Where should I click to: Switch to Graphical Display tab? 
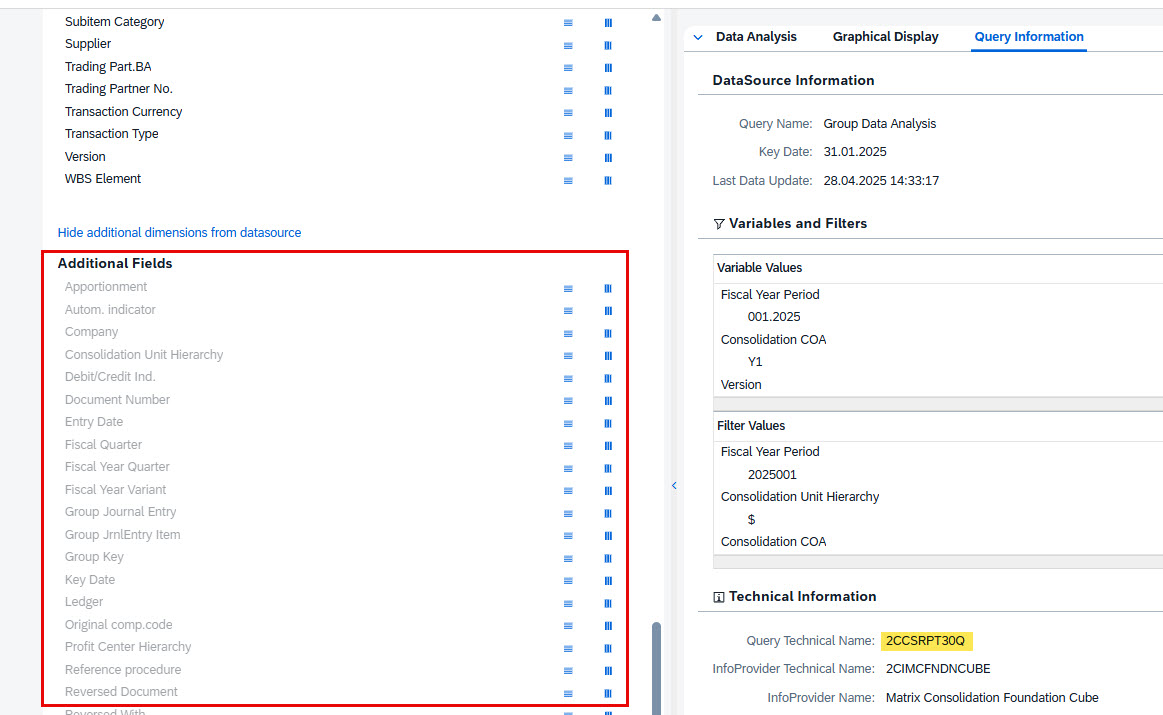[x=886, y=36]
